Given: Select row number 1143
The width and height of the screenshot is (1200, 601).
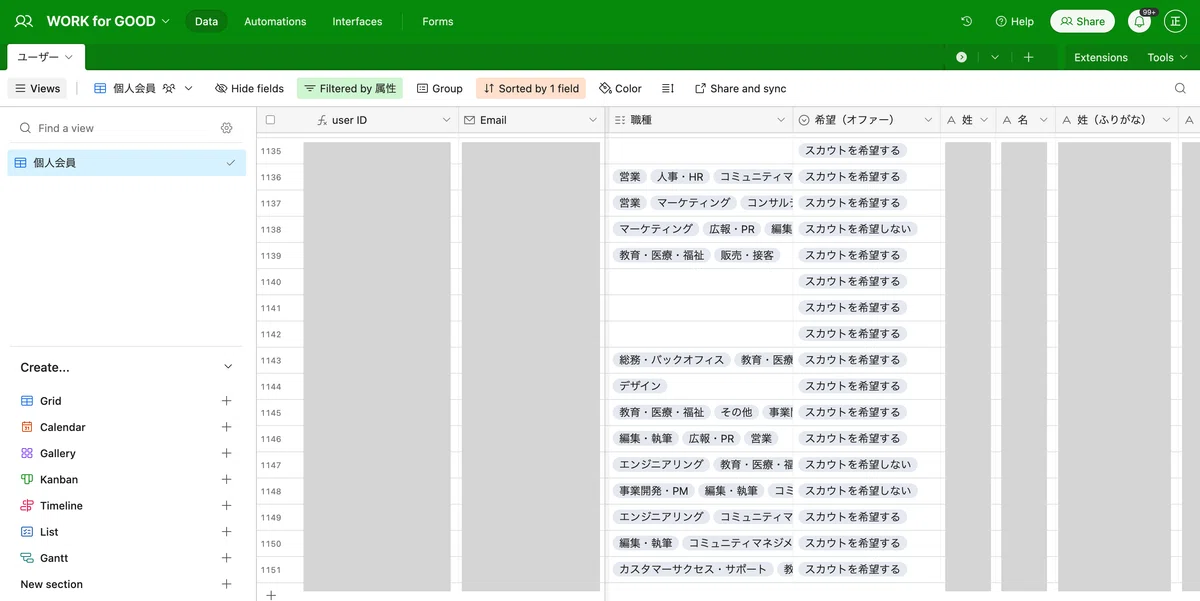Looking at the screenshot, I should tap(271, 360).
